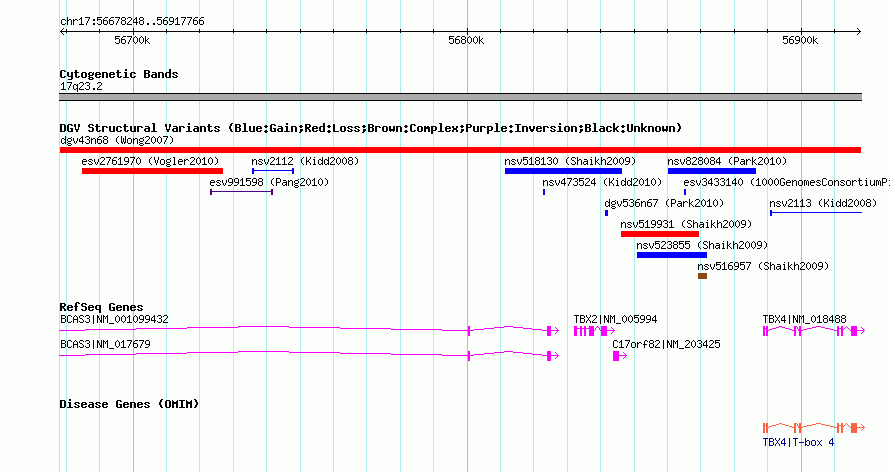Click the Cytogenetic Bands track heading
Image resolution: width=890 pixels, height=472 pixels.
[x=119, y=74]
